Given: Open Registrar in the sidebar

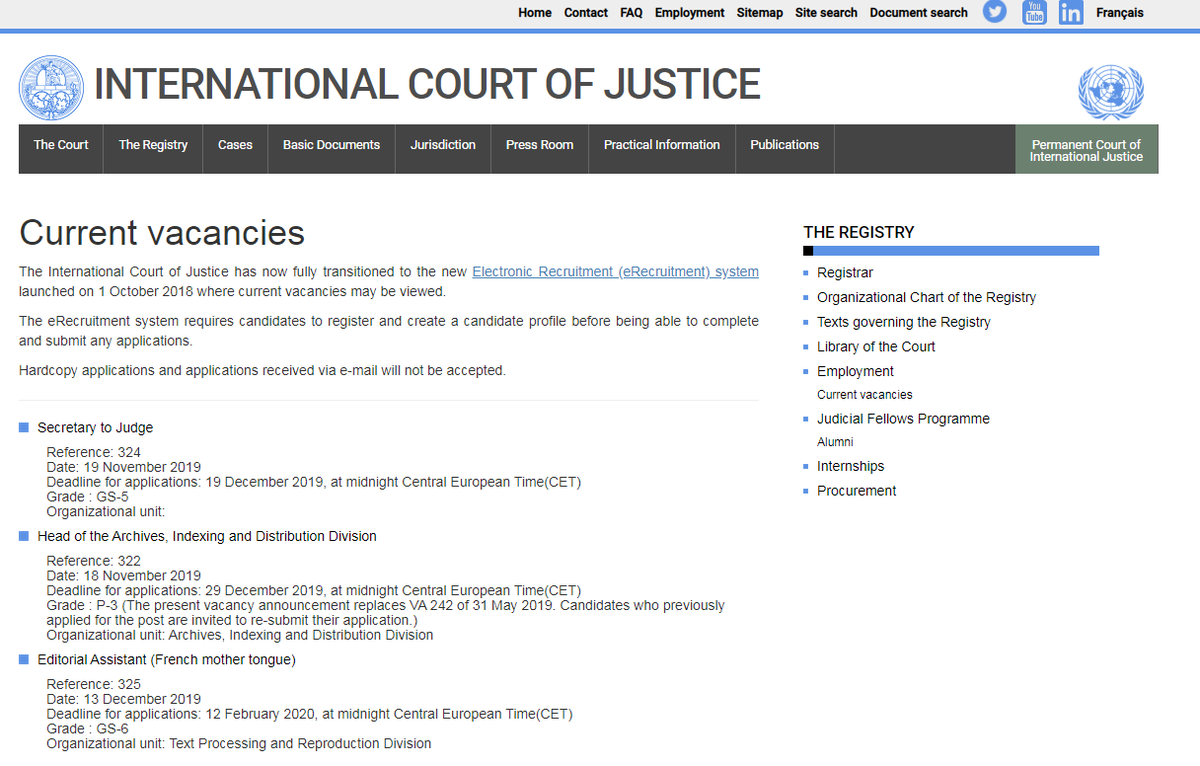Looking at the screenshot, I should point(845,273).
